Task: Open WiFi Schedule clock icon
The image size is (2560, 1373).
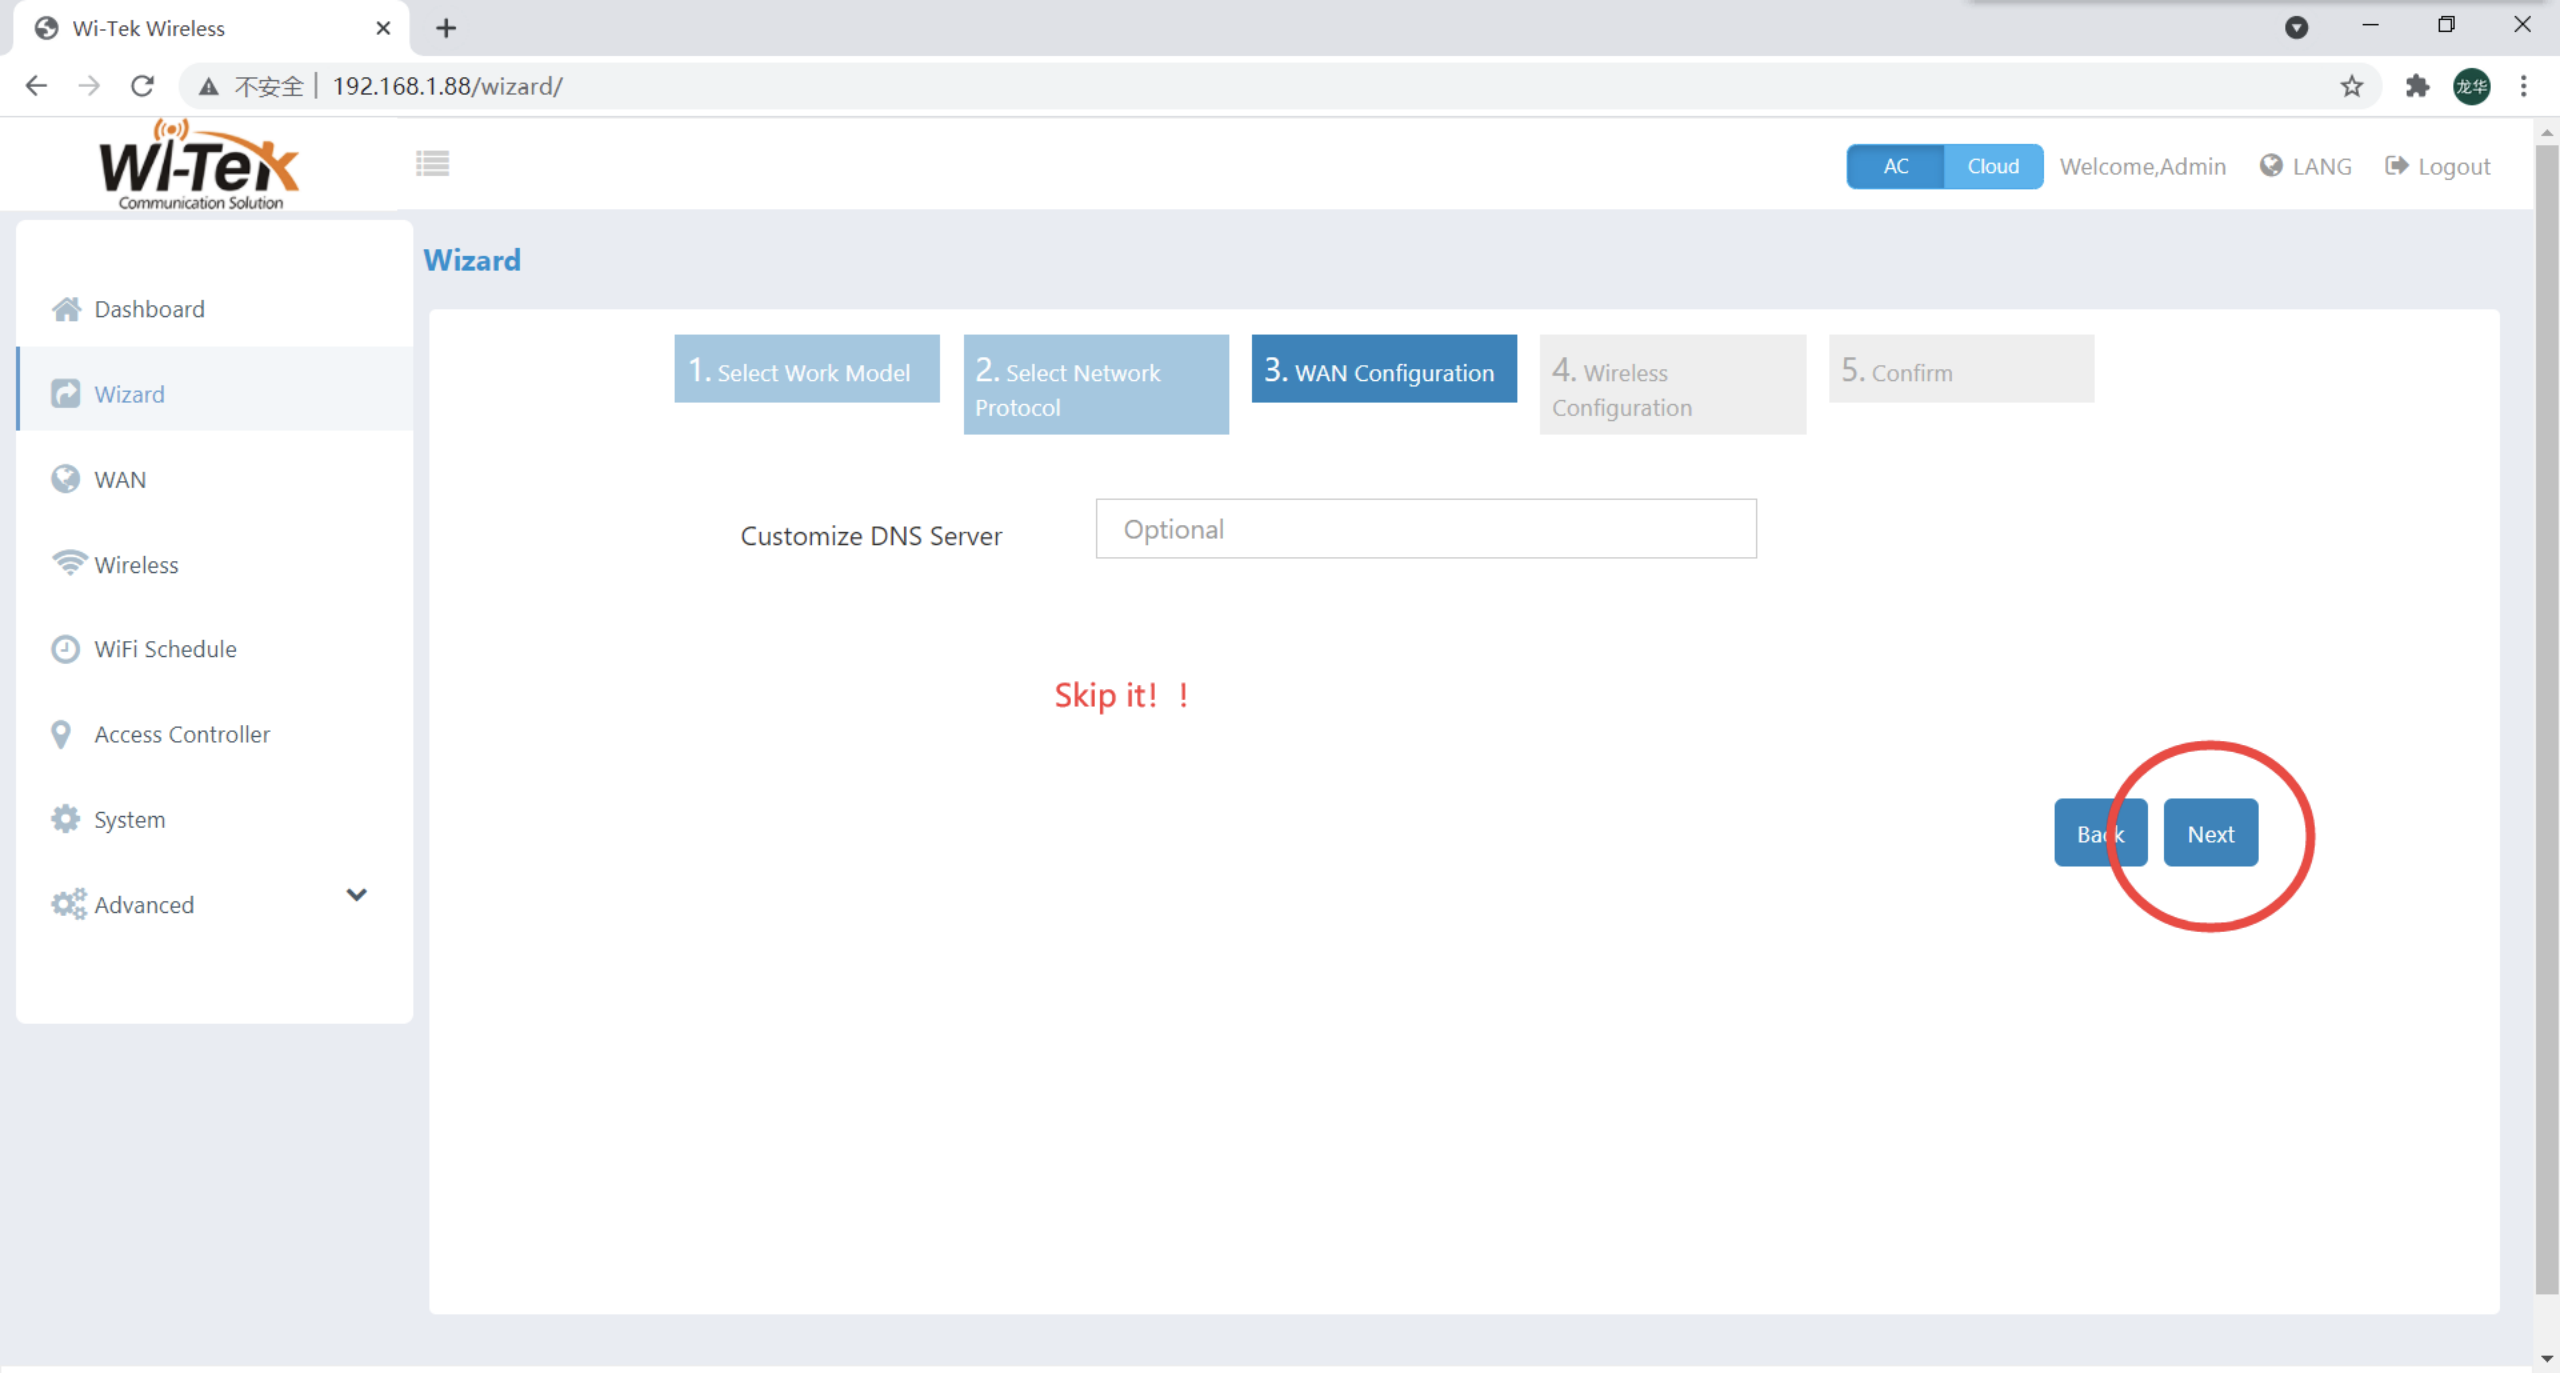Action: click(x=65, y=649)
